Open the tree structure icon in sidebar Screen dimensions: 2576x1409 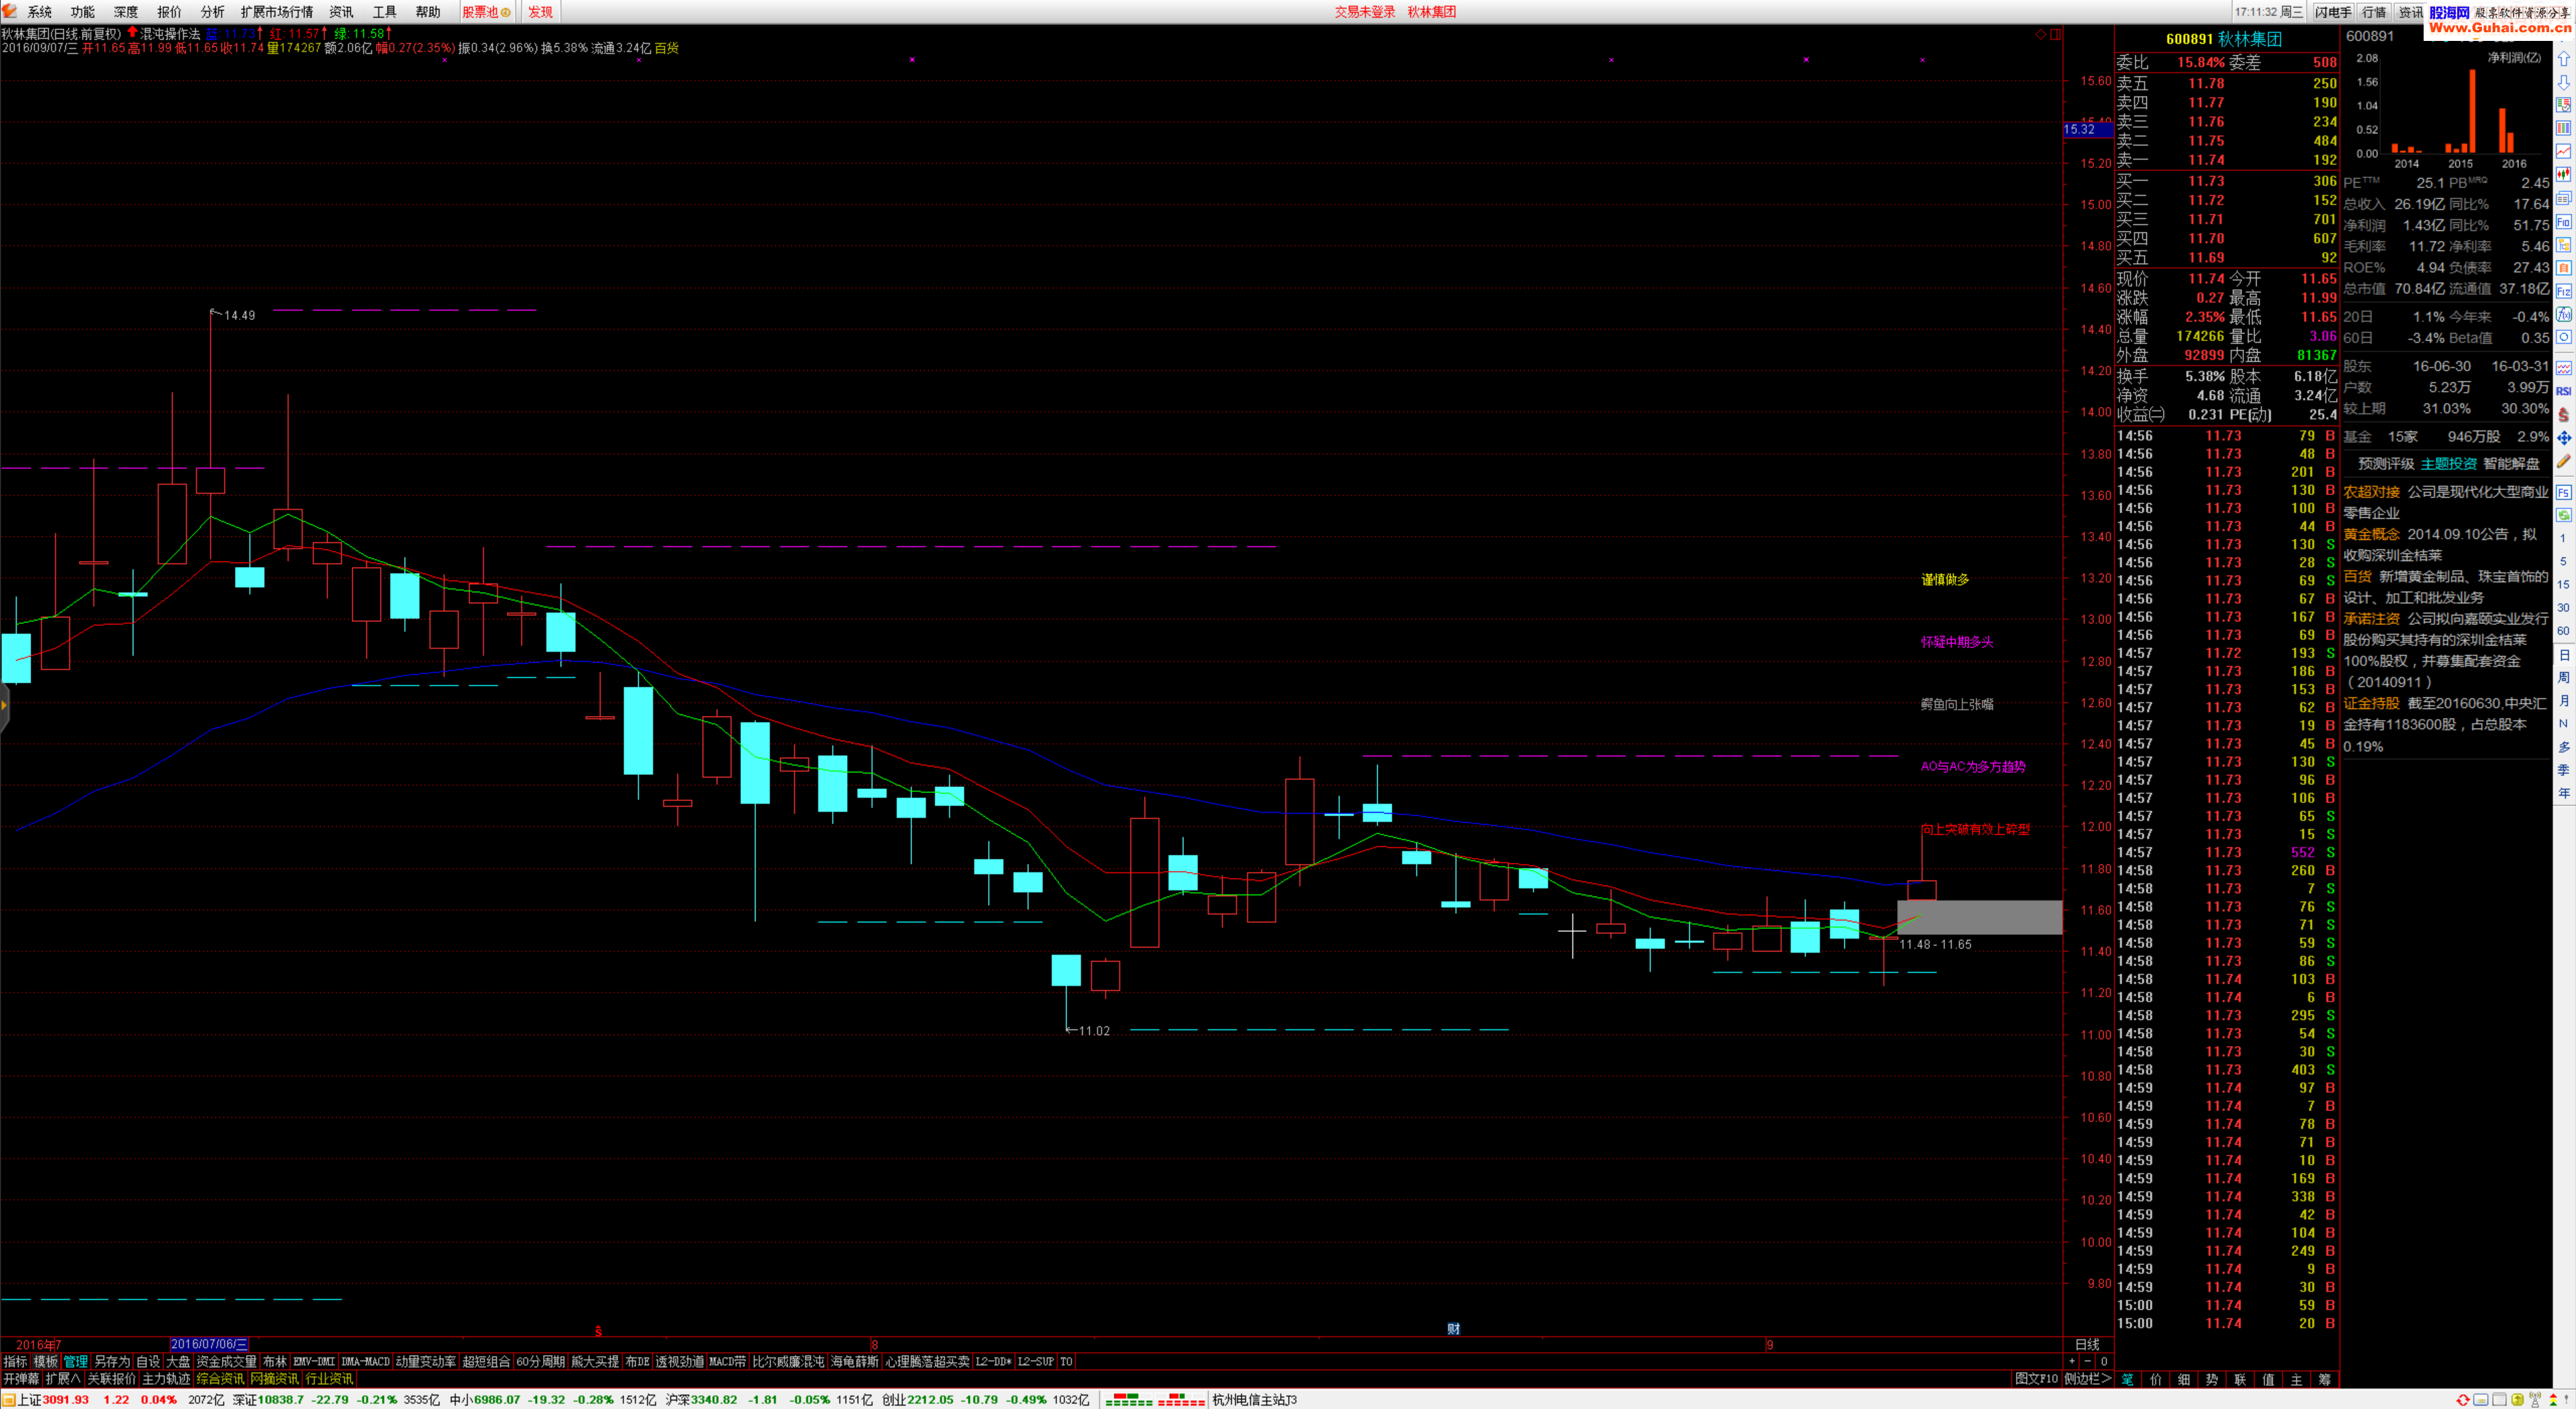point(2564,245)
